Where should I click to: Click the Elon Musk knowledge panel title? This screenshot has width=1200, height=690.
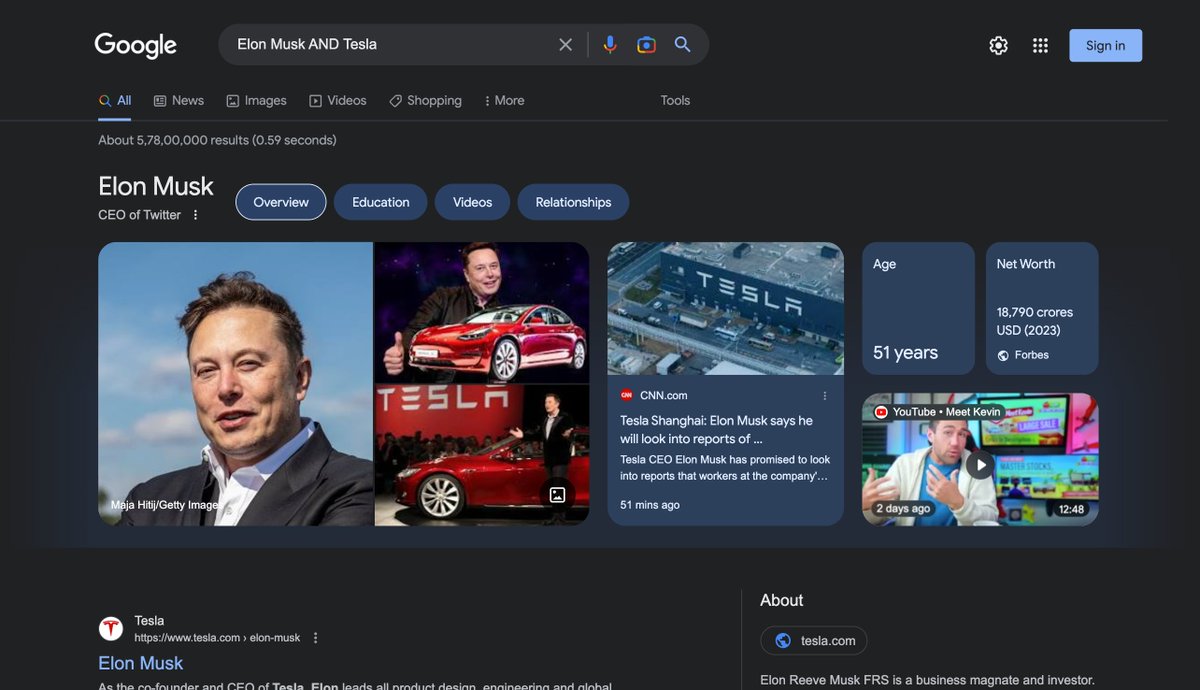156,187
